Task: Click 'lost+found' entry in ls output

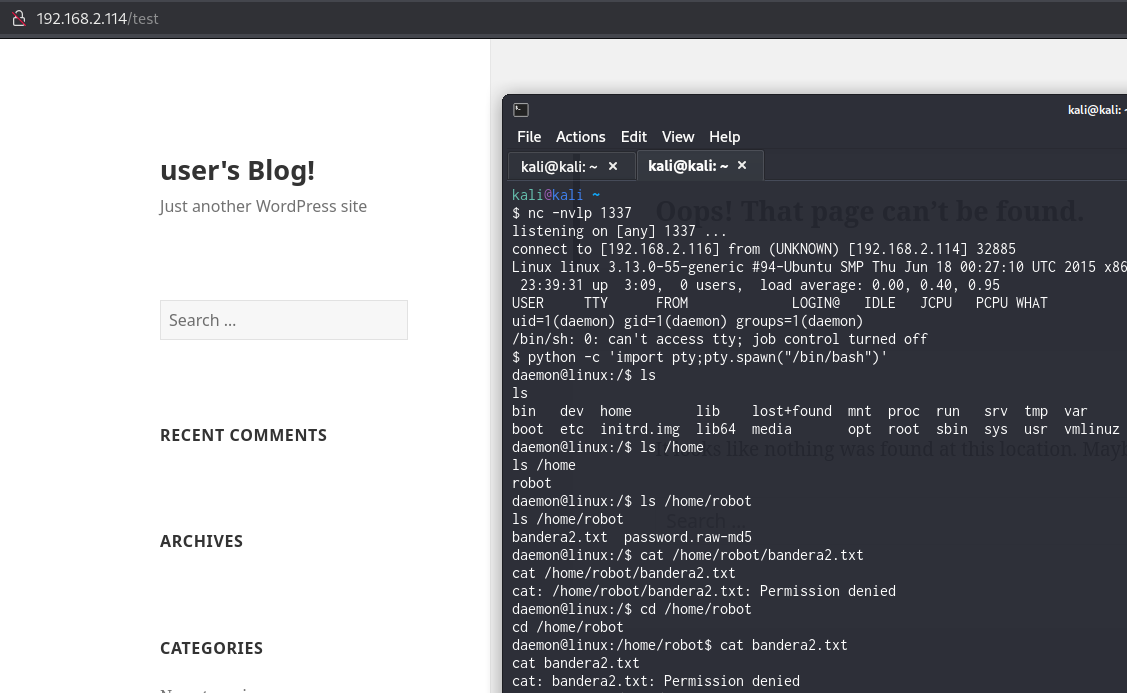Action: [791, 411]
